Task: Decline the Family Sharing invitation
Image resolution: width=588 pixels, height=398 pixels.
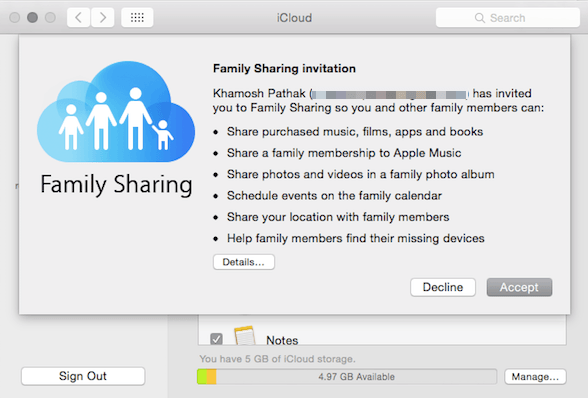Action: (x=443, y=287)
